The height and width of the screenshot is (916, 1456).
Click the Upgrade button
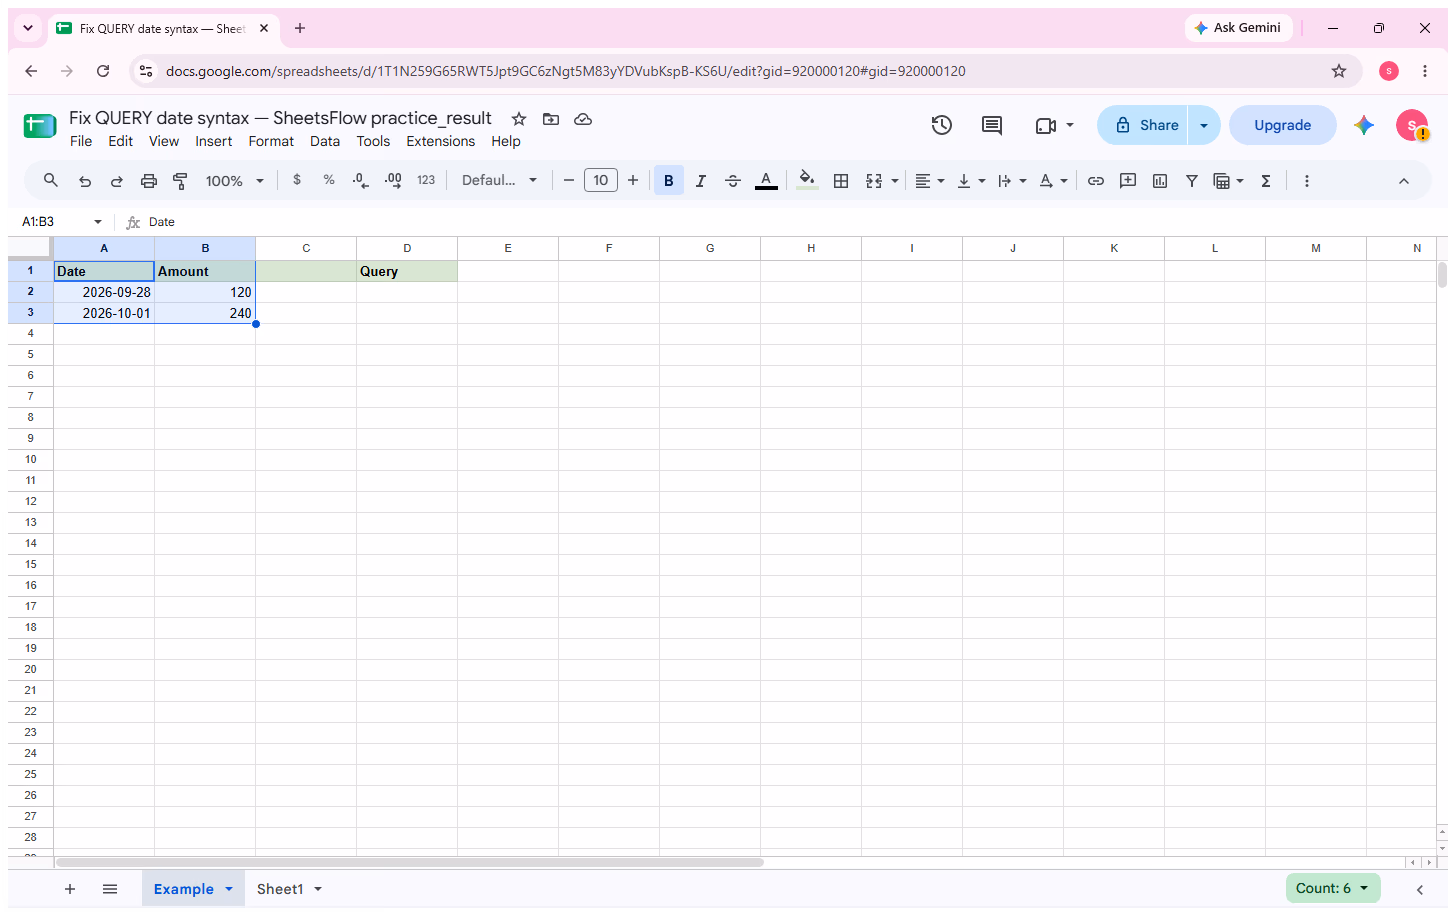(1283, 125)
